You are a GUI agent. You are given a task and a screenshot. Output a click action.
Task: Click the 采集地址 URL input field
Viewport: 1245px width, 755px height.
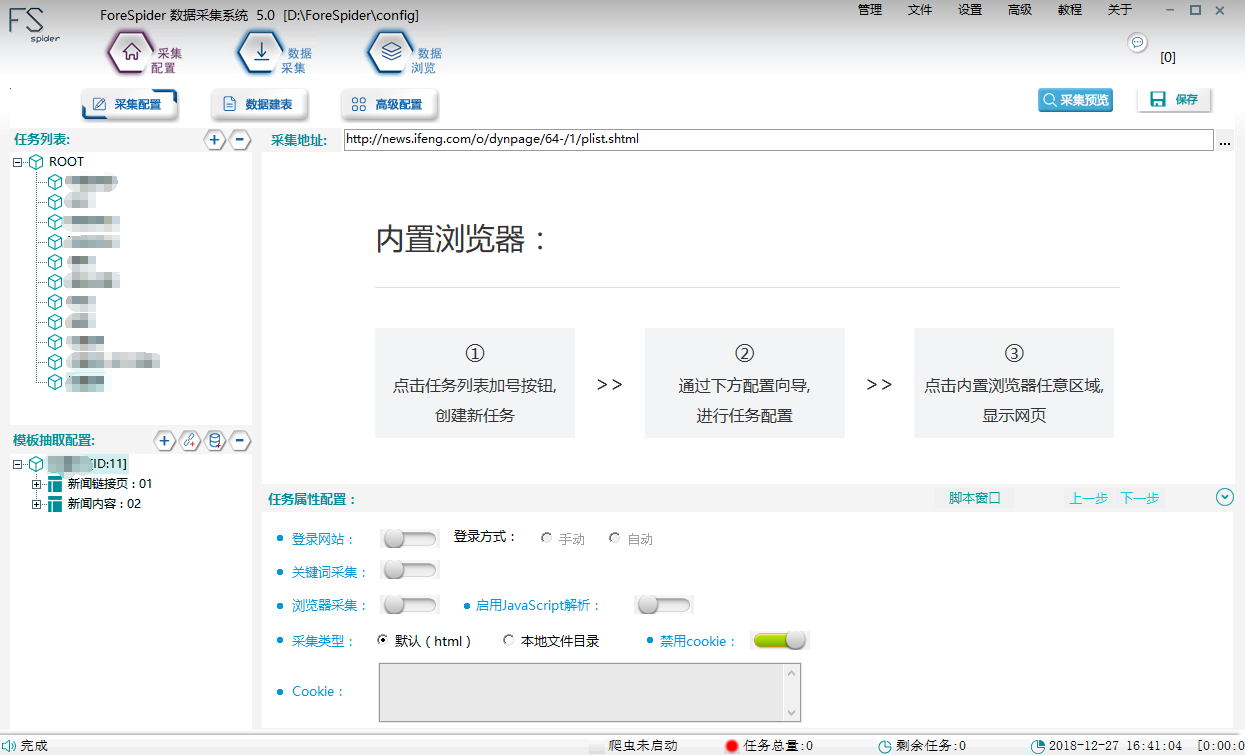[x=778, y=140]
